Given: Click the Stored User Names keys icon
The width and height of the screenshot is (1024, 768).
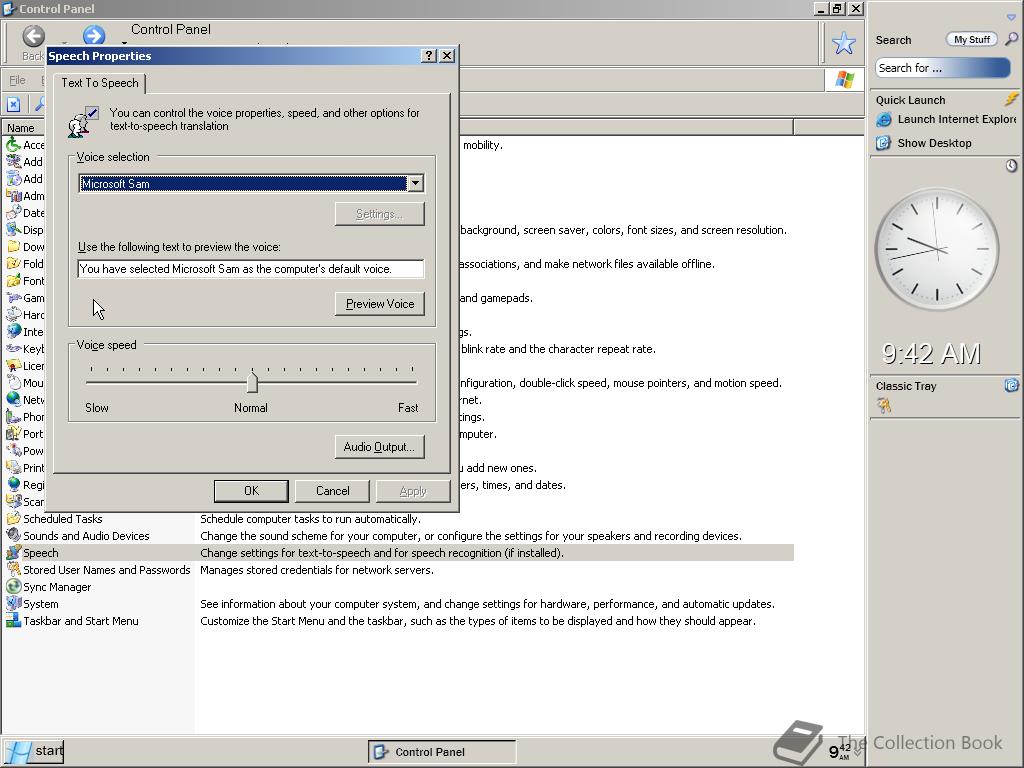Looking at the screenshot, I should (x=13, y=569).
